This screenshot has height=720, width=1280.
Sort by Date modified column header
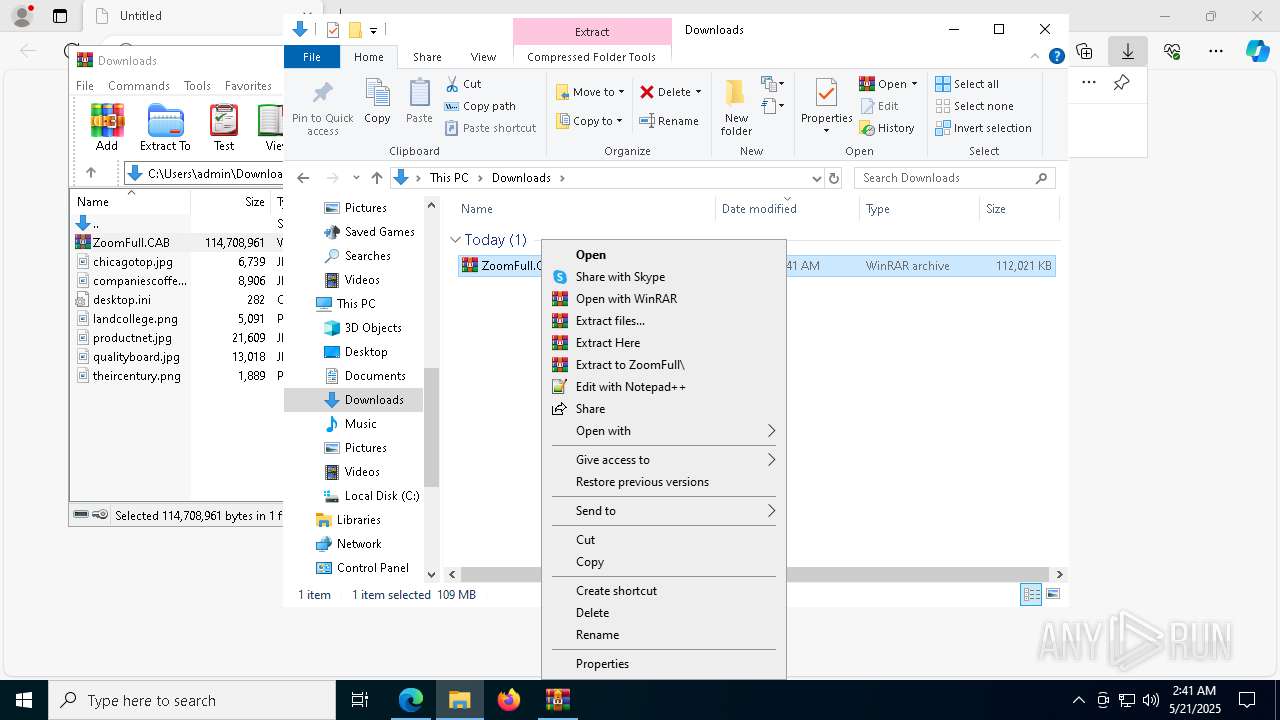[x=788, y=209]
